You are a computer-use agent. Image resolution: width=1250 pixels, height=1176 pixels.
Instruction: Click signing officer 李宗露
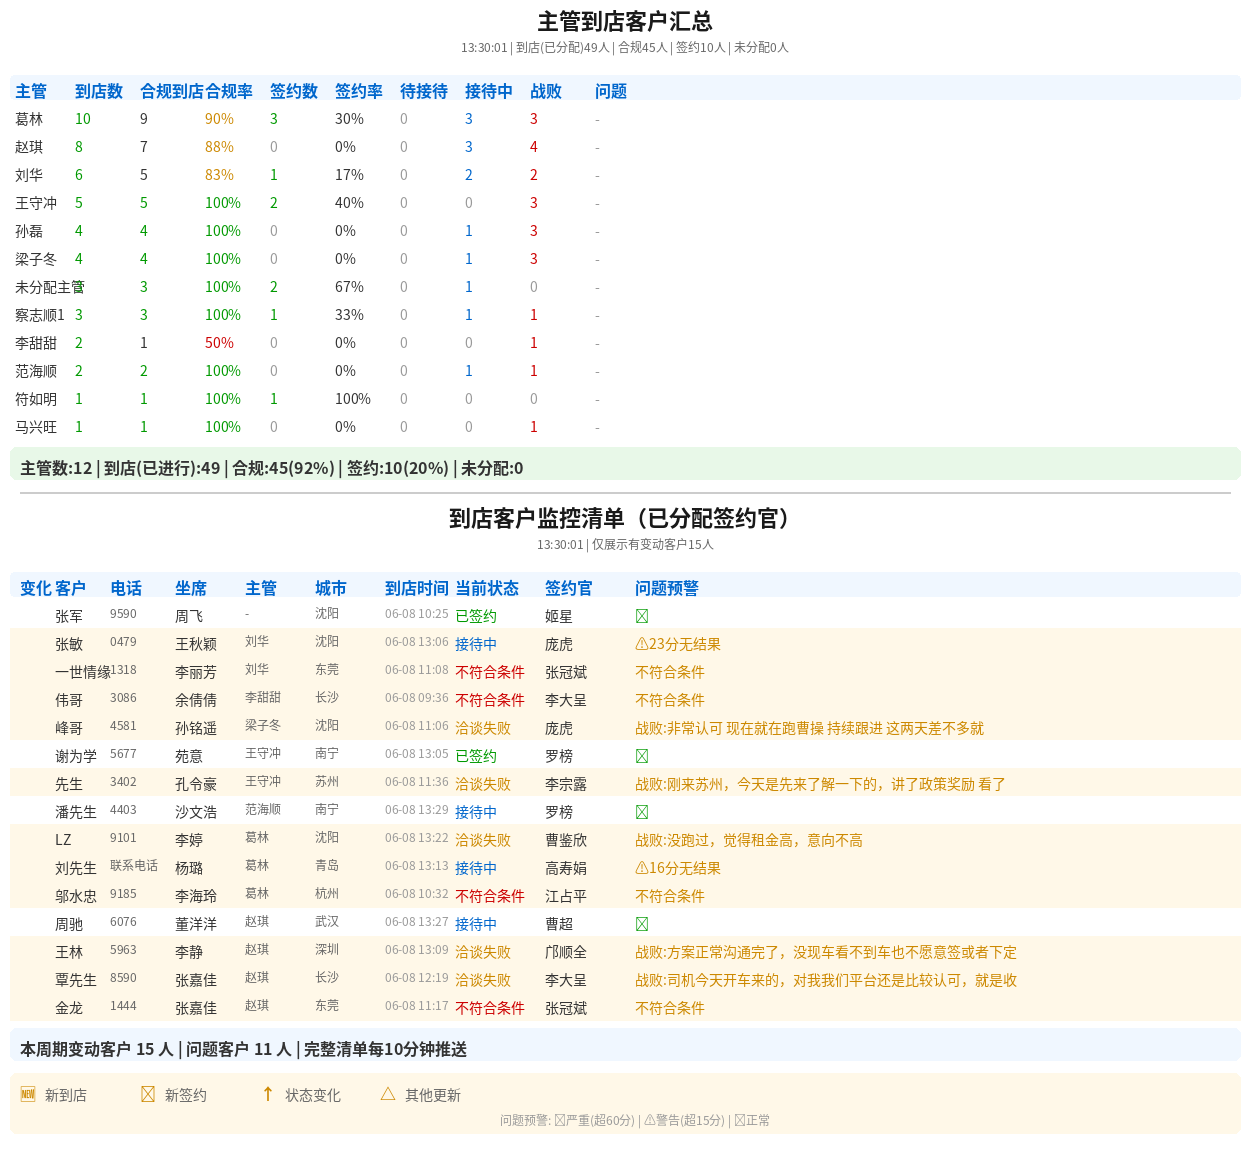566,784
